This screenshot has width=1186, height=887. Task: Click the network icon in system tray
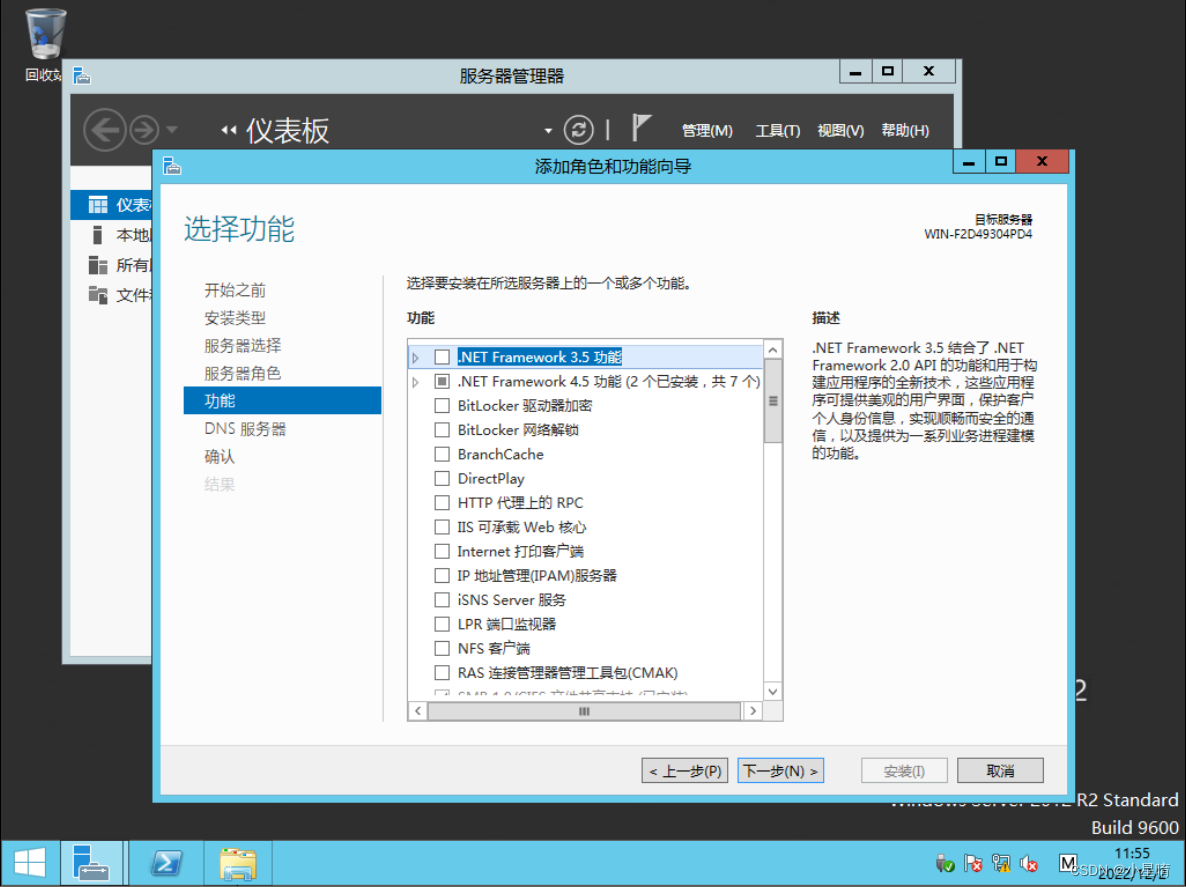1001,863
